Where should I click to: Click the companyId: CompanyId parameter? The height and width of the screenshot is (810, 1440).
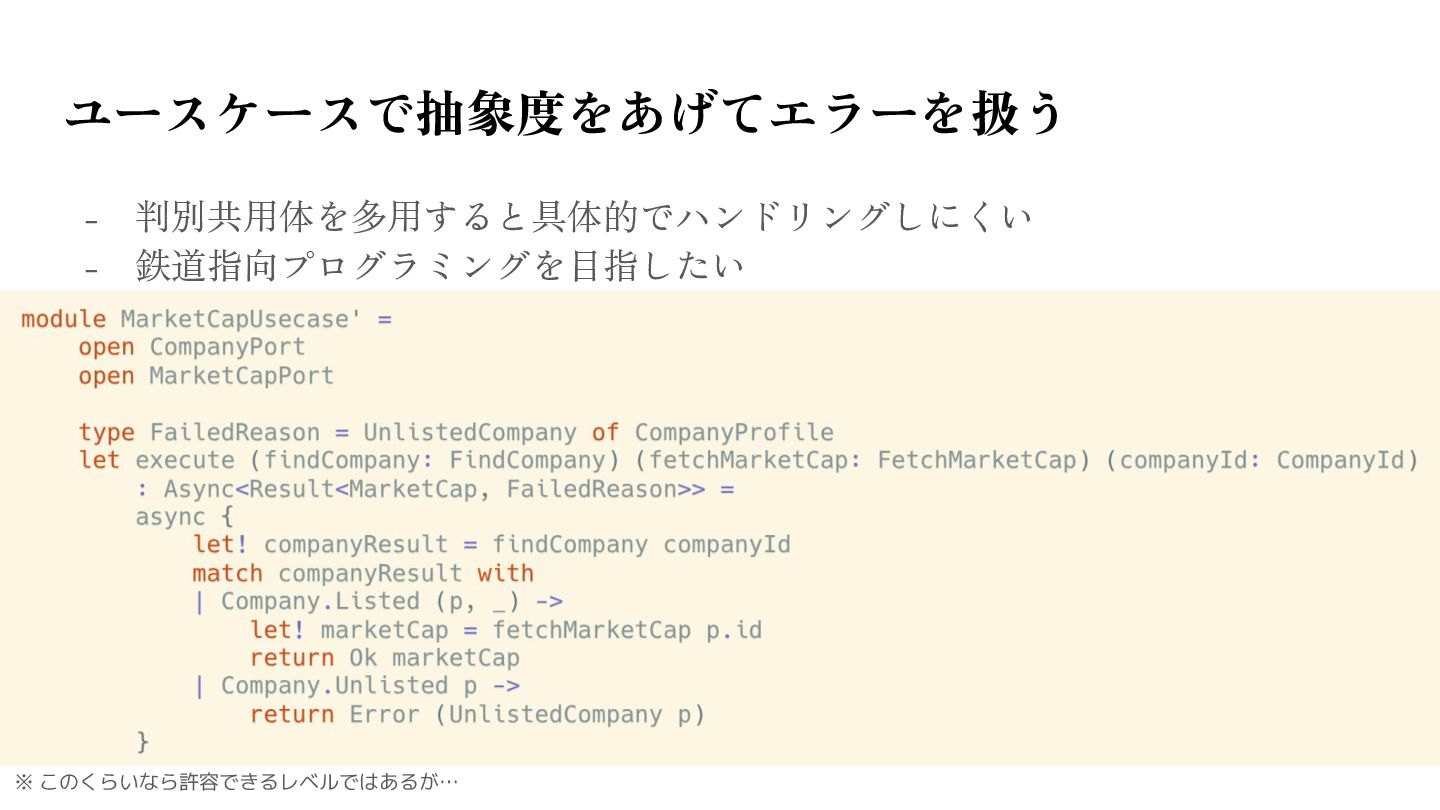pyautogui.click(x=1263, y=461)
